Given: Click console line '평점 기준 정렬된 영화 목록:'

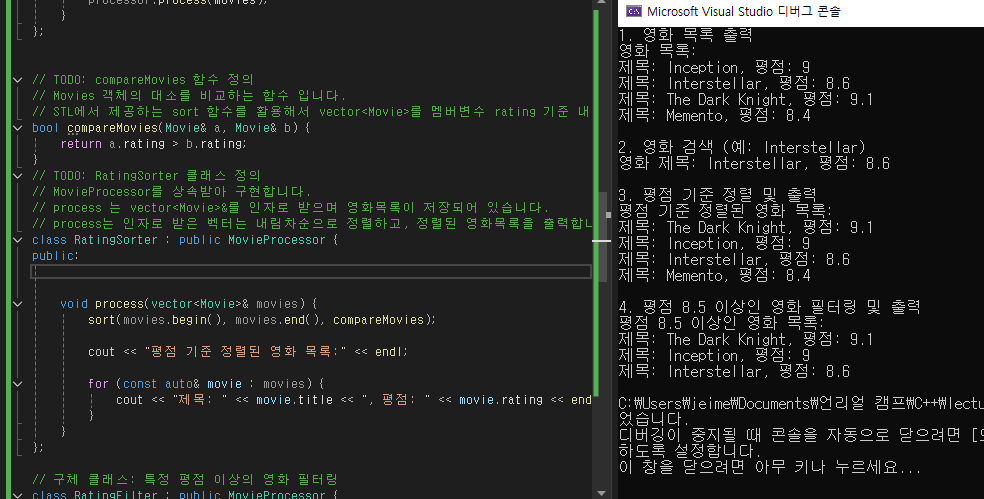Looking at the screenshot, I should [x=725, y=211].
